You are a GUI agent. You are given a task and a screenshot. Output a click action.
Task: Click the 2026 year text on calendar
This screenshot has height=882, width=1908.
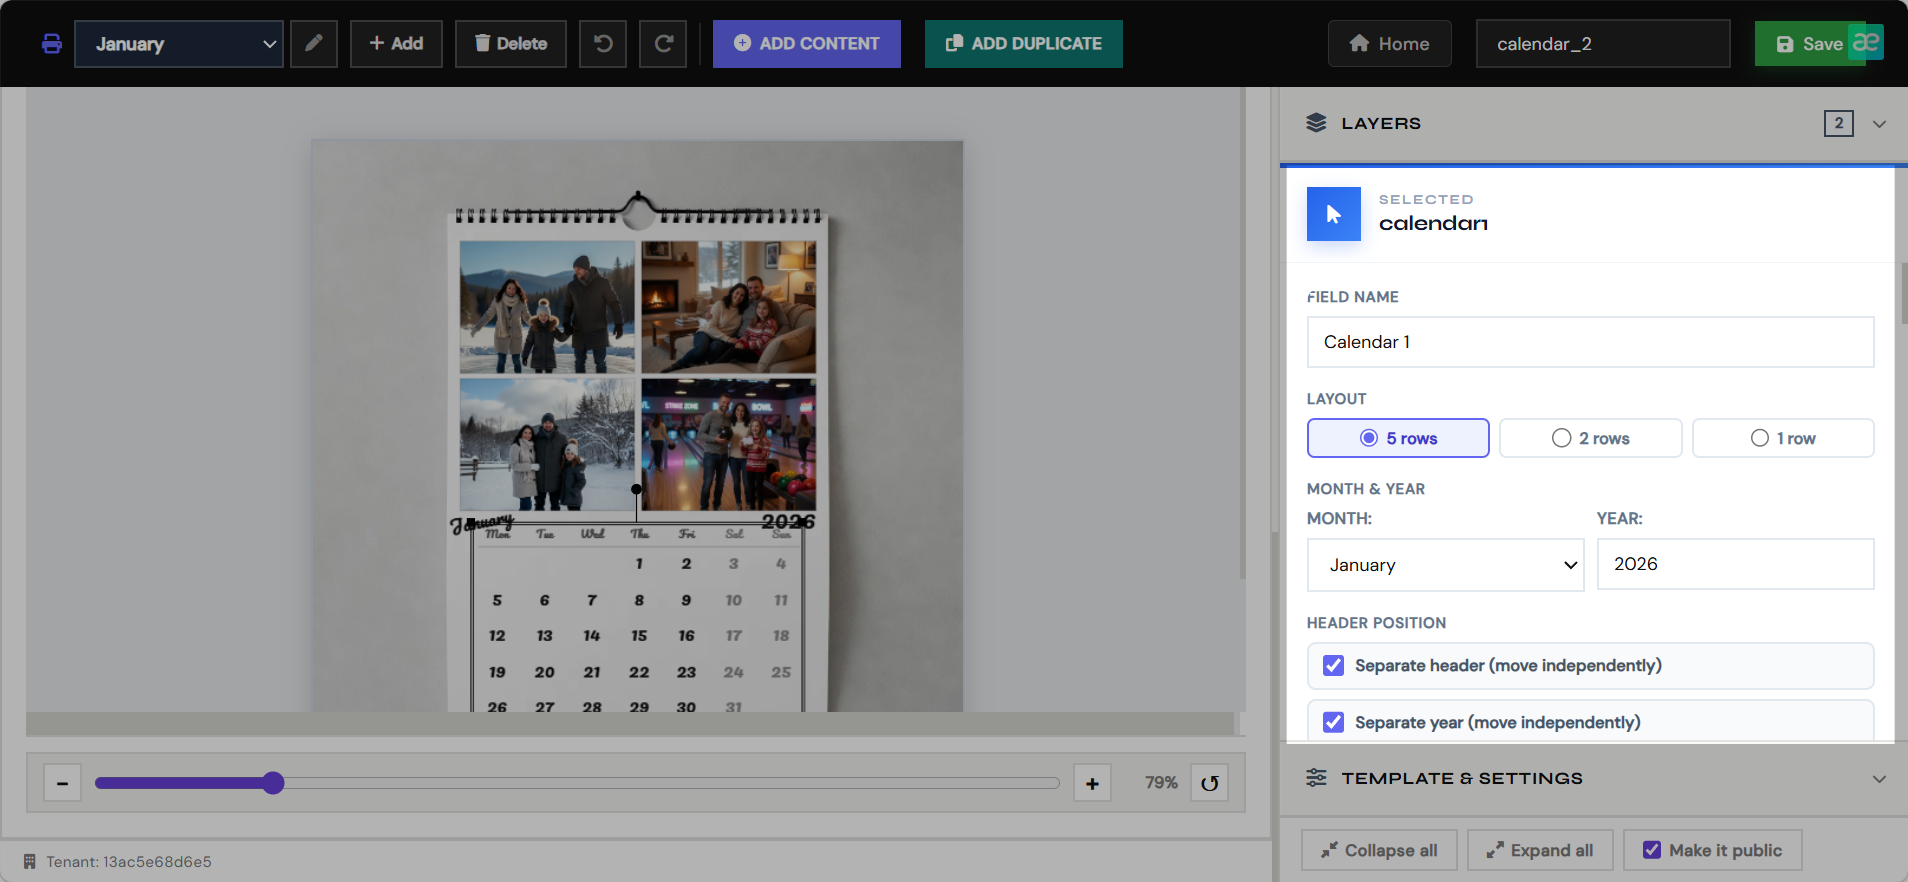point(788,521)
